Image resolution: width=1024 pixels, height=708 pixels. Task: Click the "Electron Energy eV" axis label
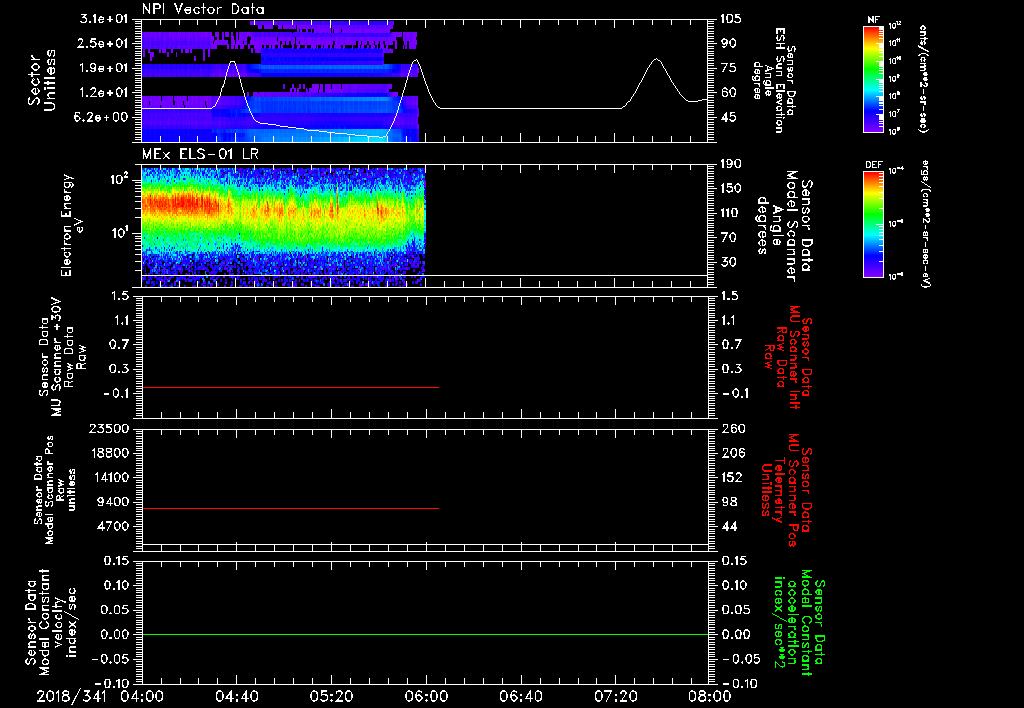[72, 225]
